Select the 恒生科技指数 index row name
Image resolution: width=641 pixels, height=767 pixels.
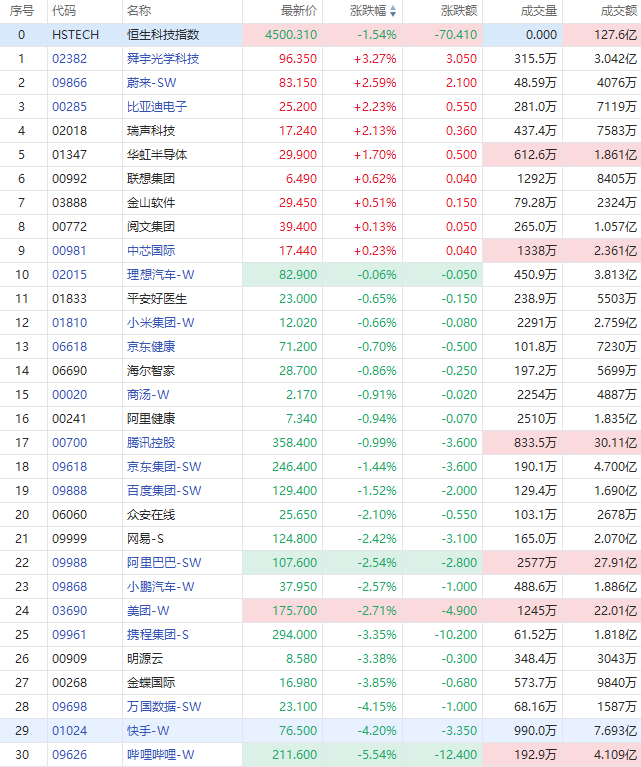click(163, 35)
